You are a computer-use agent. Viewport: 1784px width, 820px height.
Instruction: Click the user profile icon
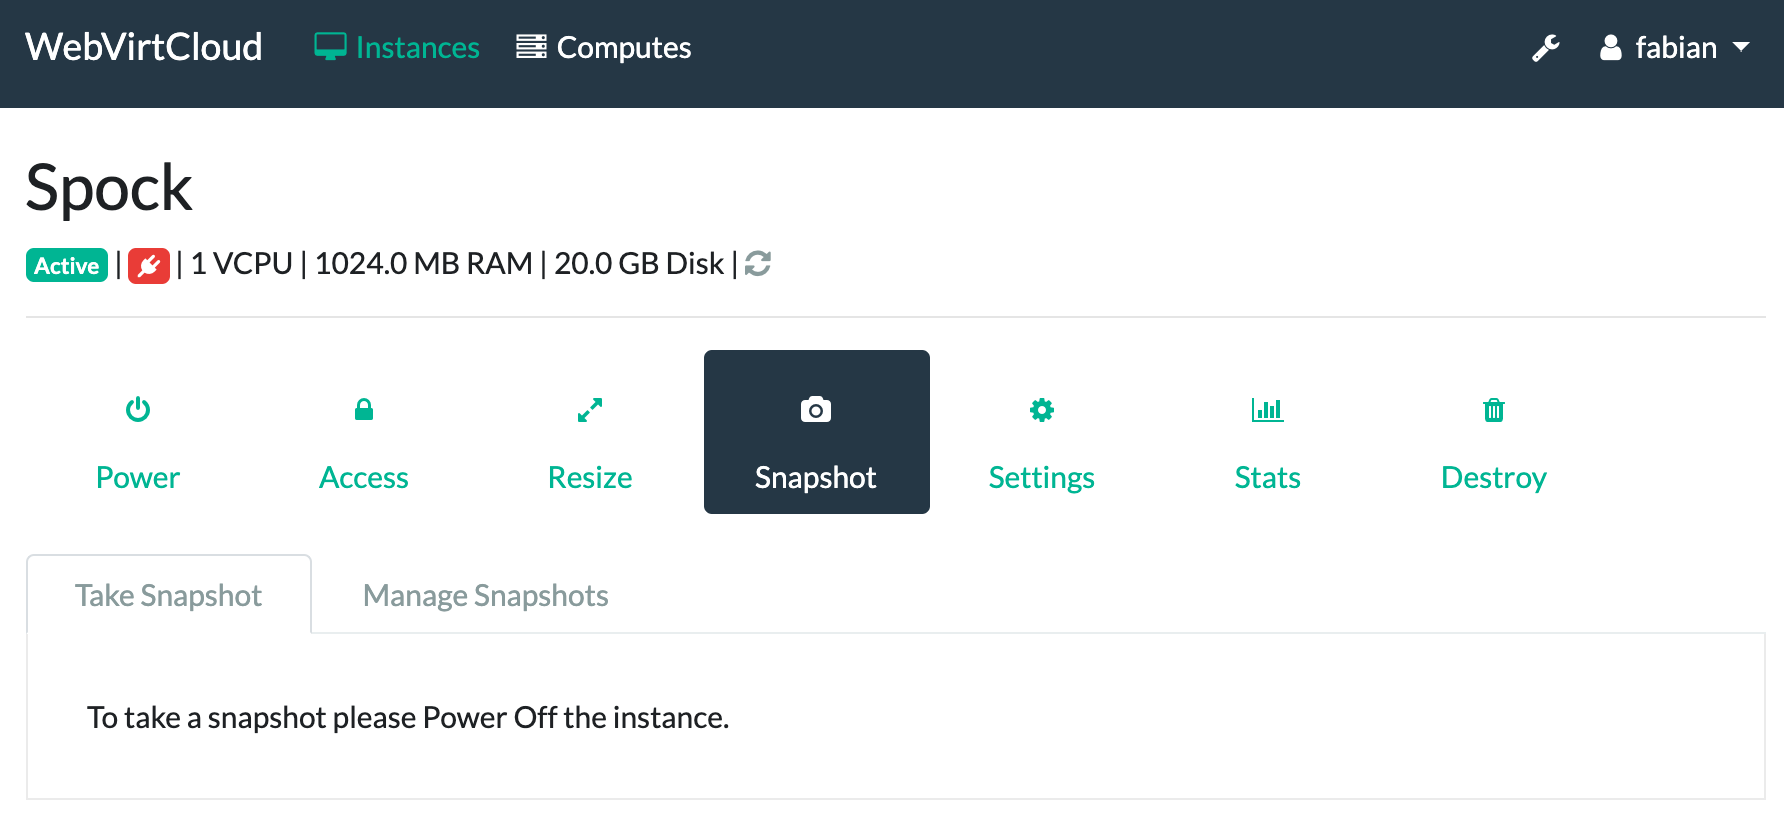point(1612,47)
